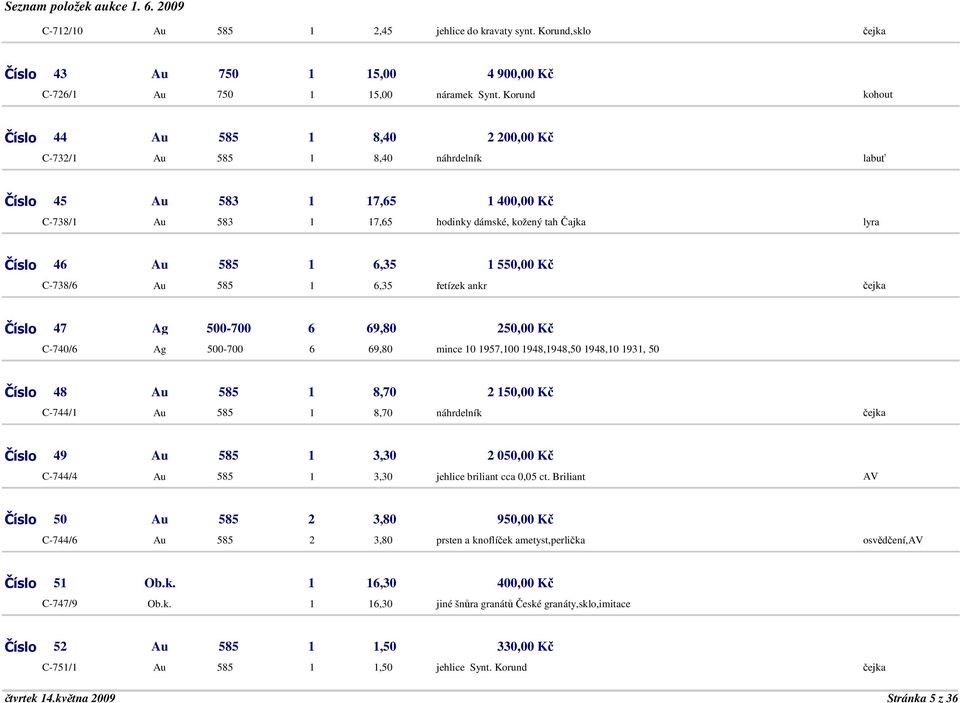960x703 pixels.
Task: Click price 1 400,00 Kč
Action: point(520,201)
